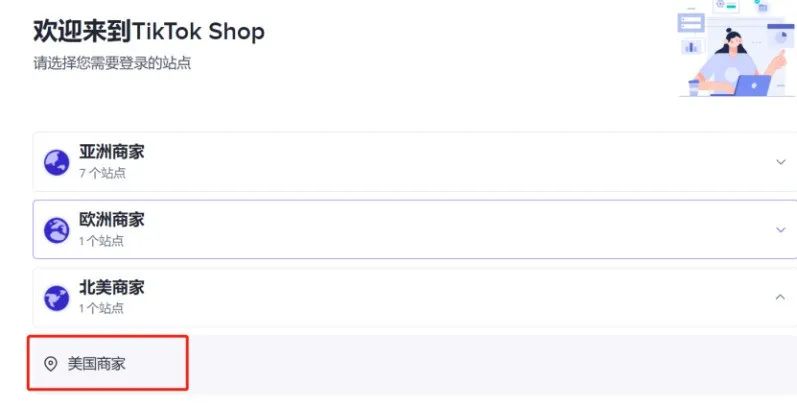Select the 亚洲商家 heading
The image size is (797, 405).
112,153
